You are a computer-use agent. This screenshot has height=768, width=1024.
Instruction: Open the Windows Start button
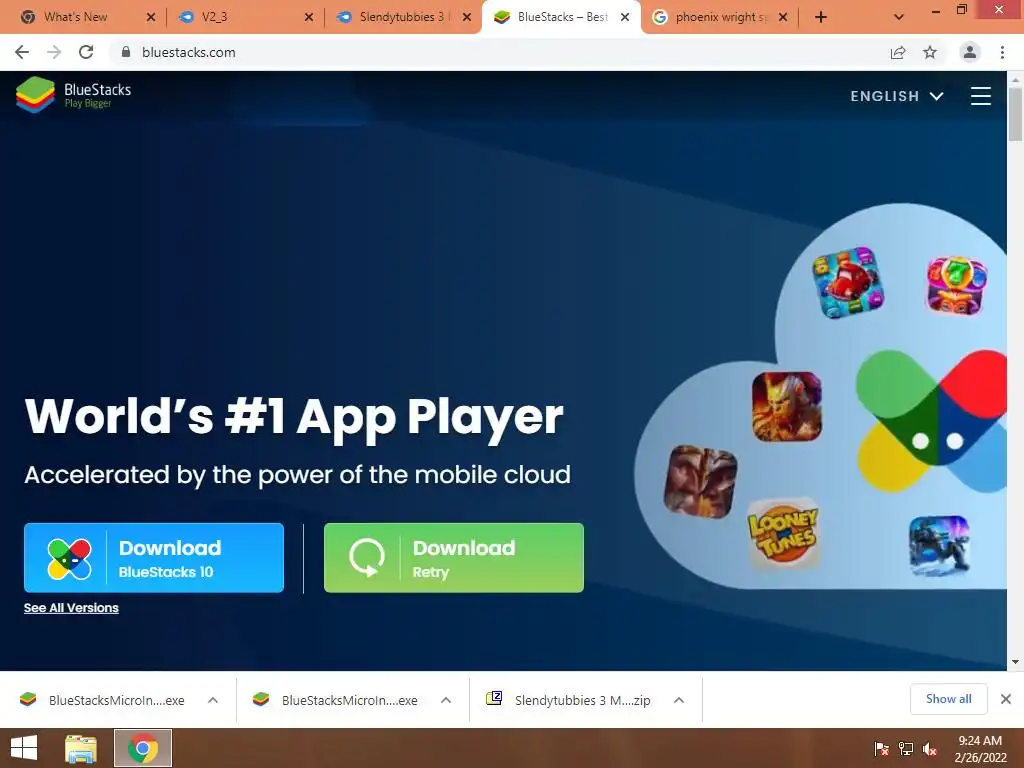point(24,748)
